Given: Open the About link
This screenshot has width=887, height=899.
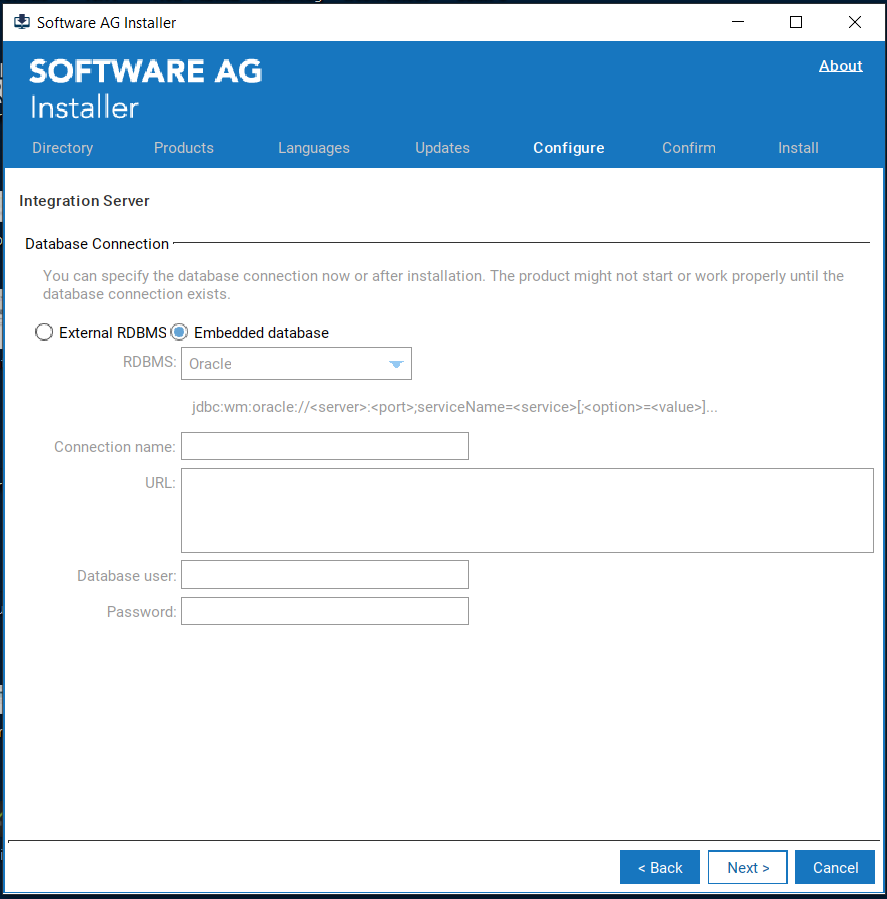Looking at the screenshot, I should tap(840, 65).
